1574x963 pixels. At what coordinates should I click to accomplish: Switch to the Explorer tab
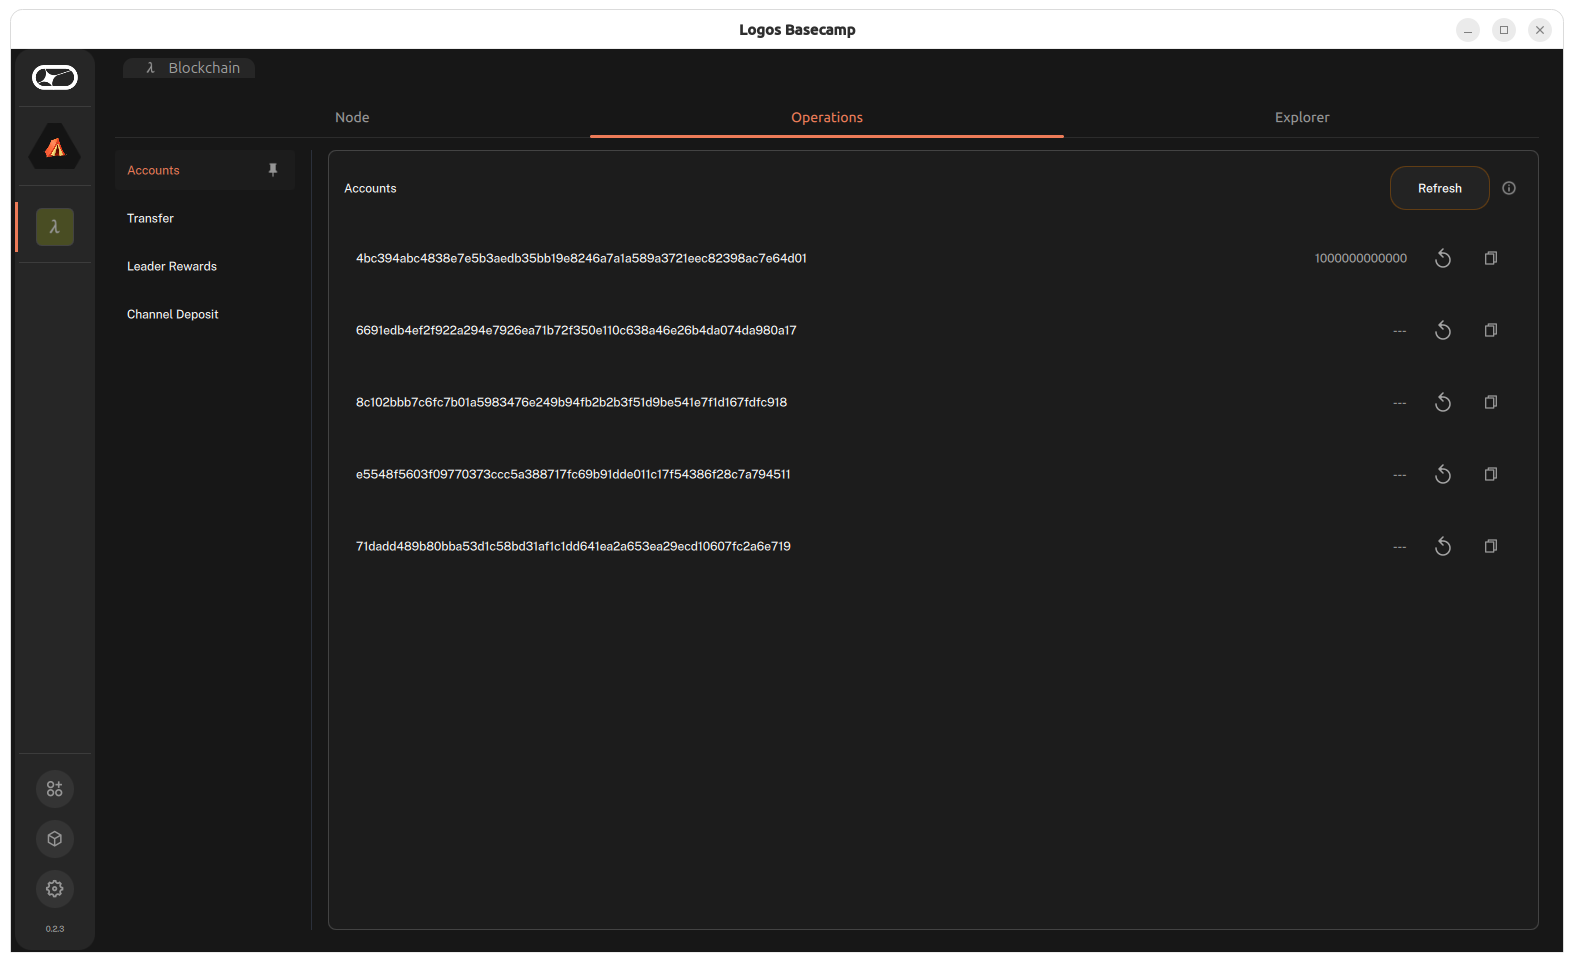[x=1302, y=117]
